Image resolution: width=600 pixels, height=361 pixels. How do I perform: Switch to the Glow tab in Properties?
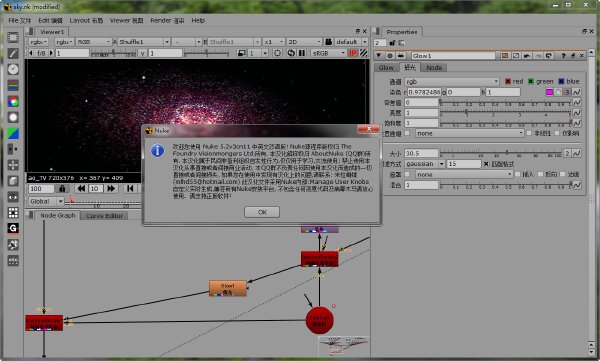[386, 67]
